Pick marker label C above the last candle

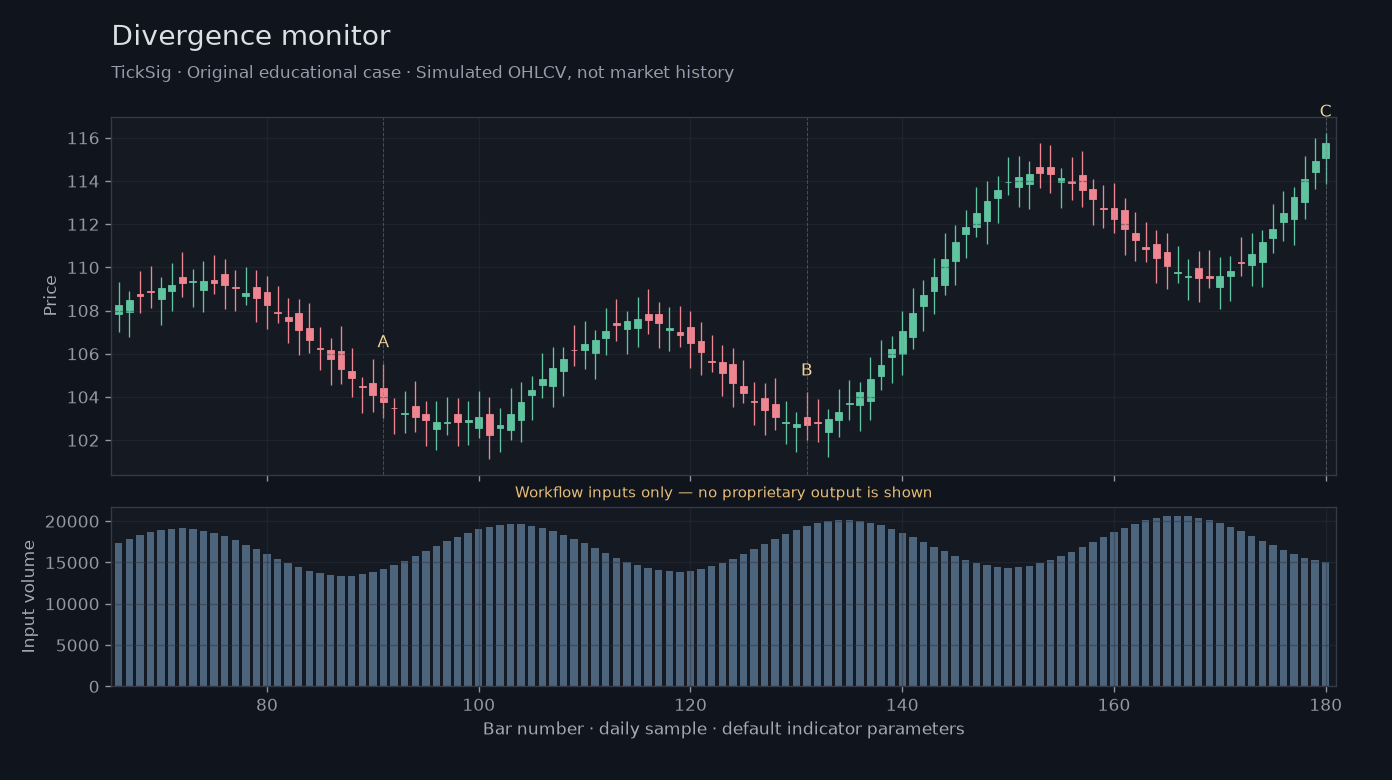(1325, 111)
